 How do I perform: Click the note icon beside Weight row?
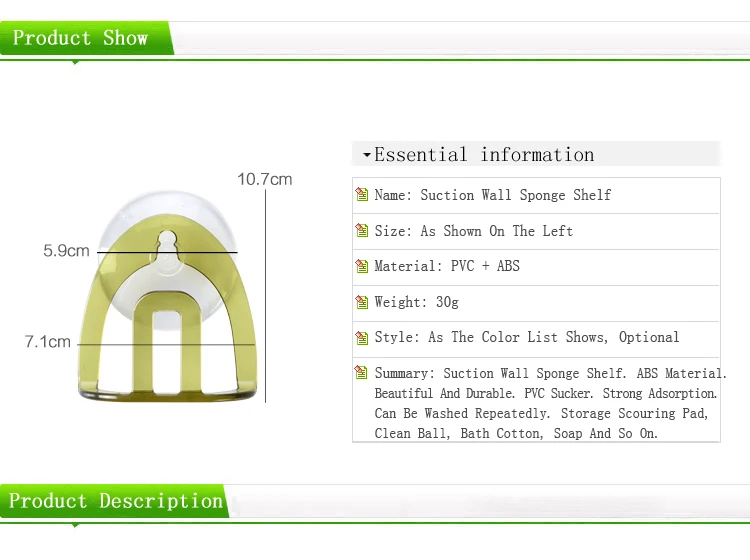(362, 302)
